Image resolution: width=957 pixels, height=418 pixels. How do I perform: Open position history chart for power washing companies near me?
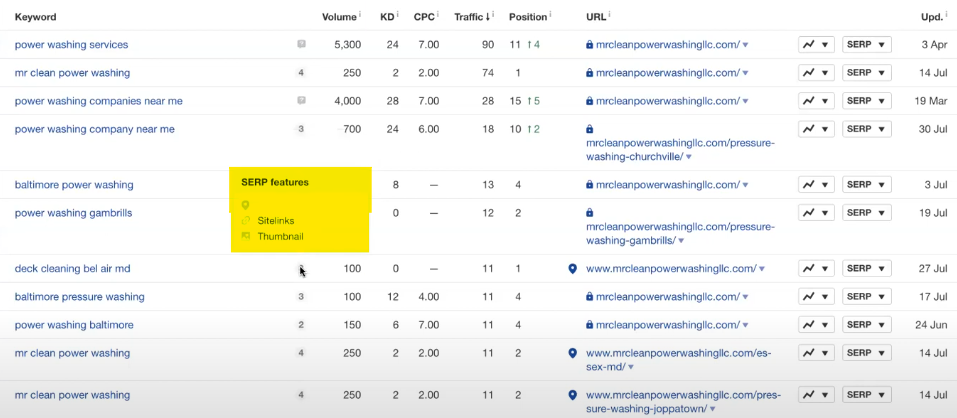[x=816, y=101]
